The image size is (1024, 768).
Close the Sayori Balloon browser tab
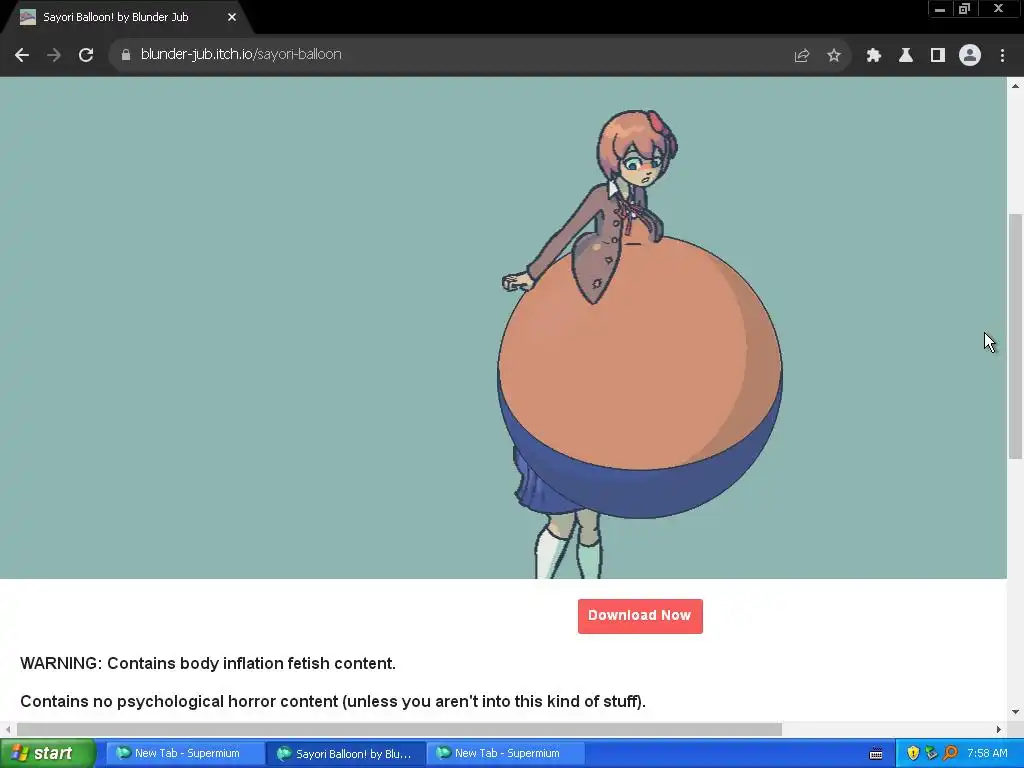[232, 17]
